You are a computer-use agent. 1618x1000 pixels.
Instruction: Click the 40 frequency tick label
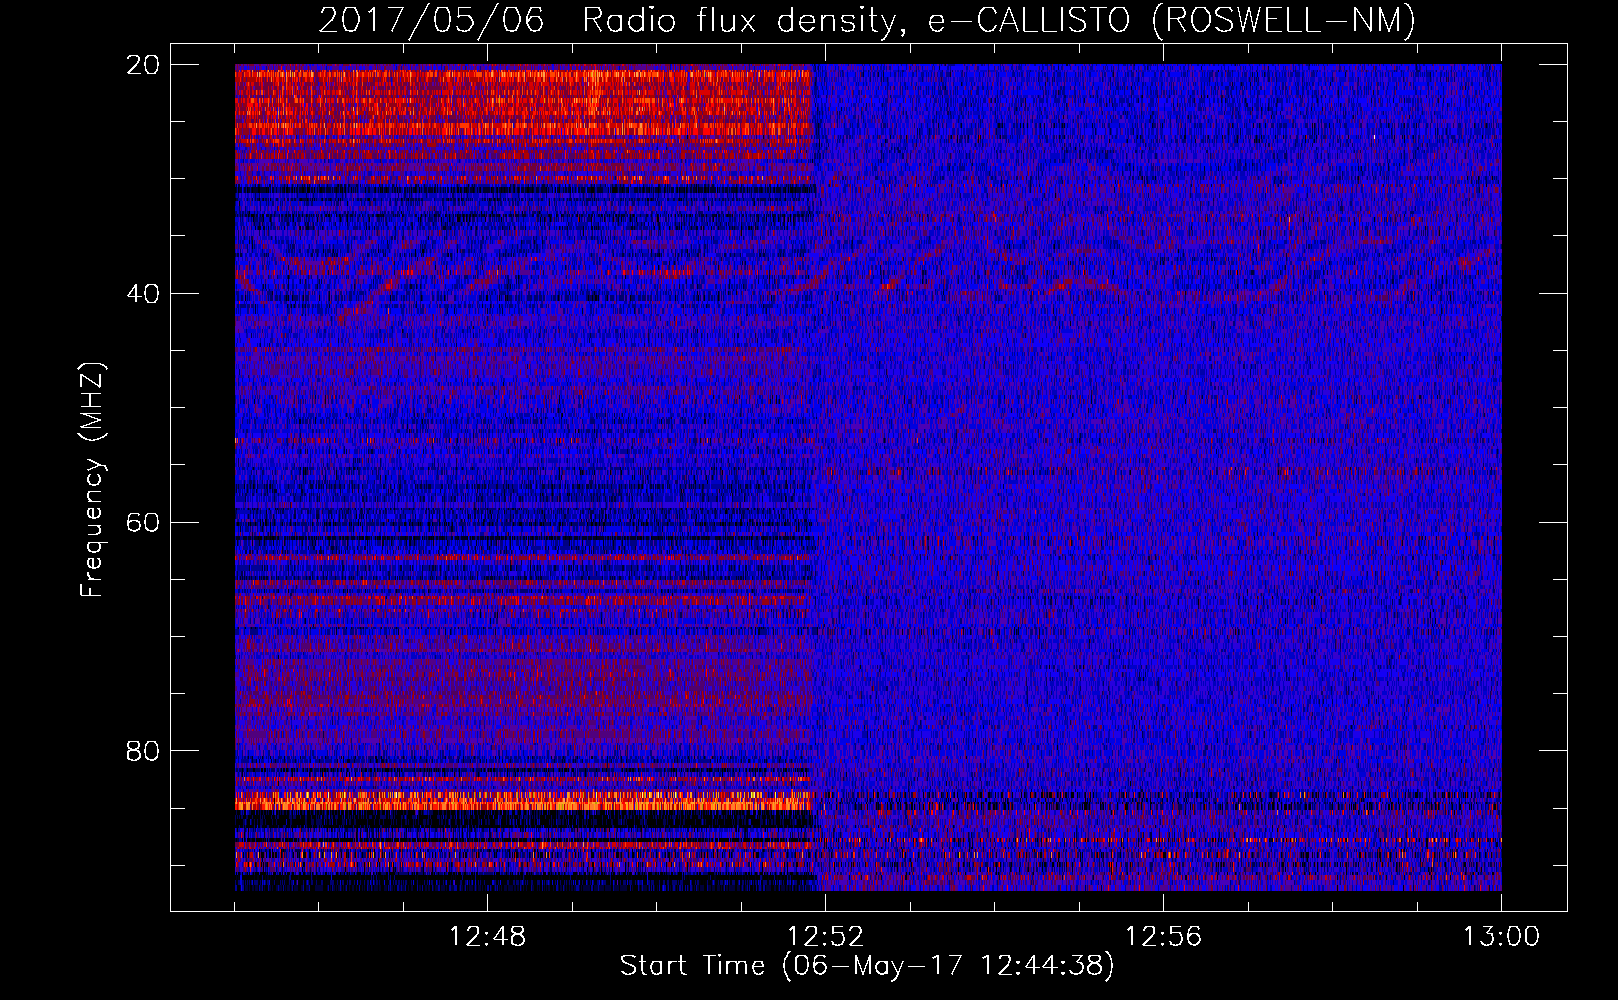143,294
